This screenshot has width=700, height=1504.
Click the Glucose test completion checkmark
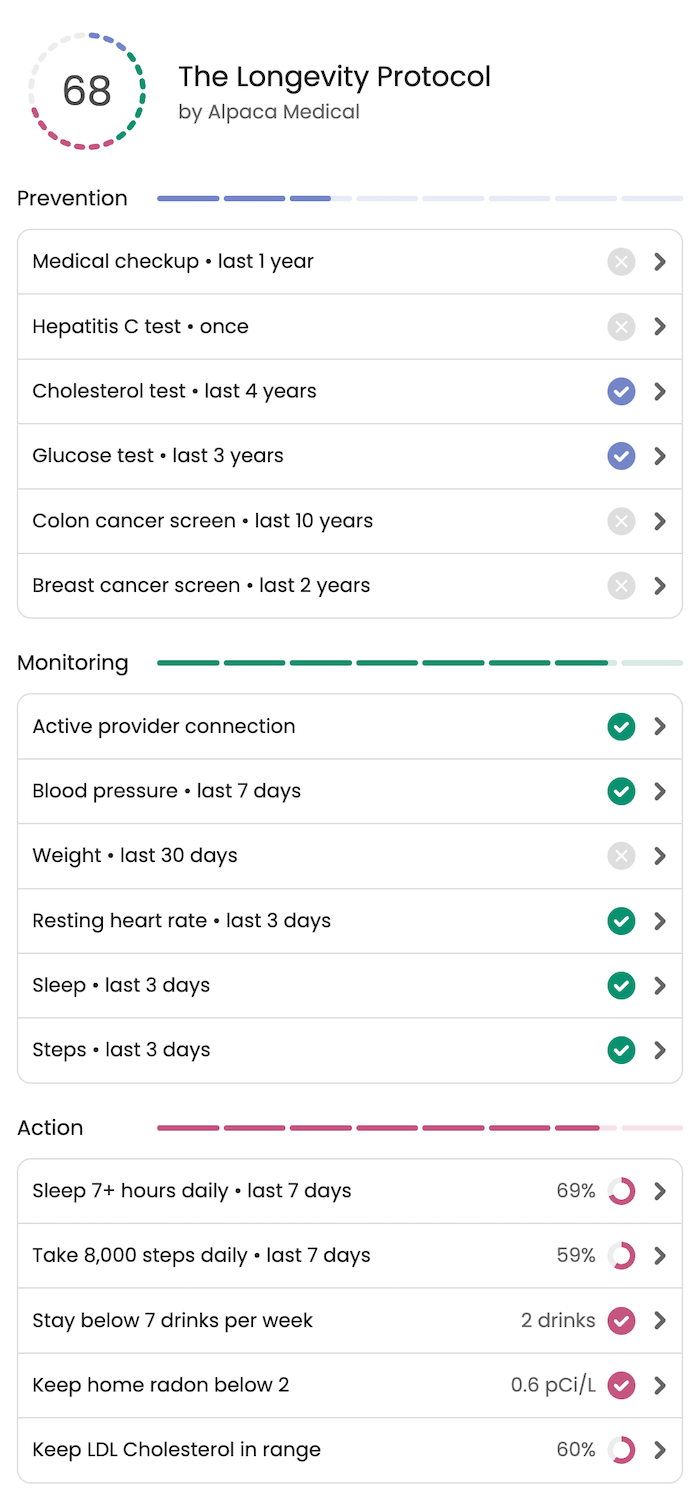(x=621, y=456)
